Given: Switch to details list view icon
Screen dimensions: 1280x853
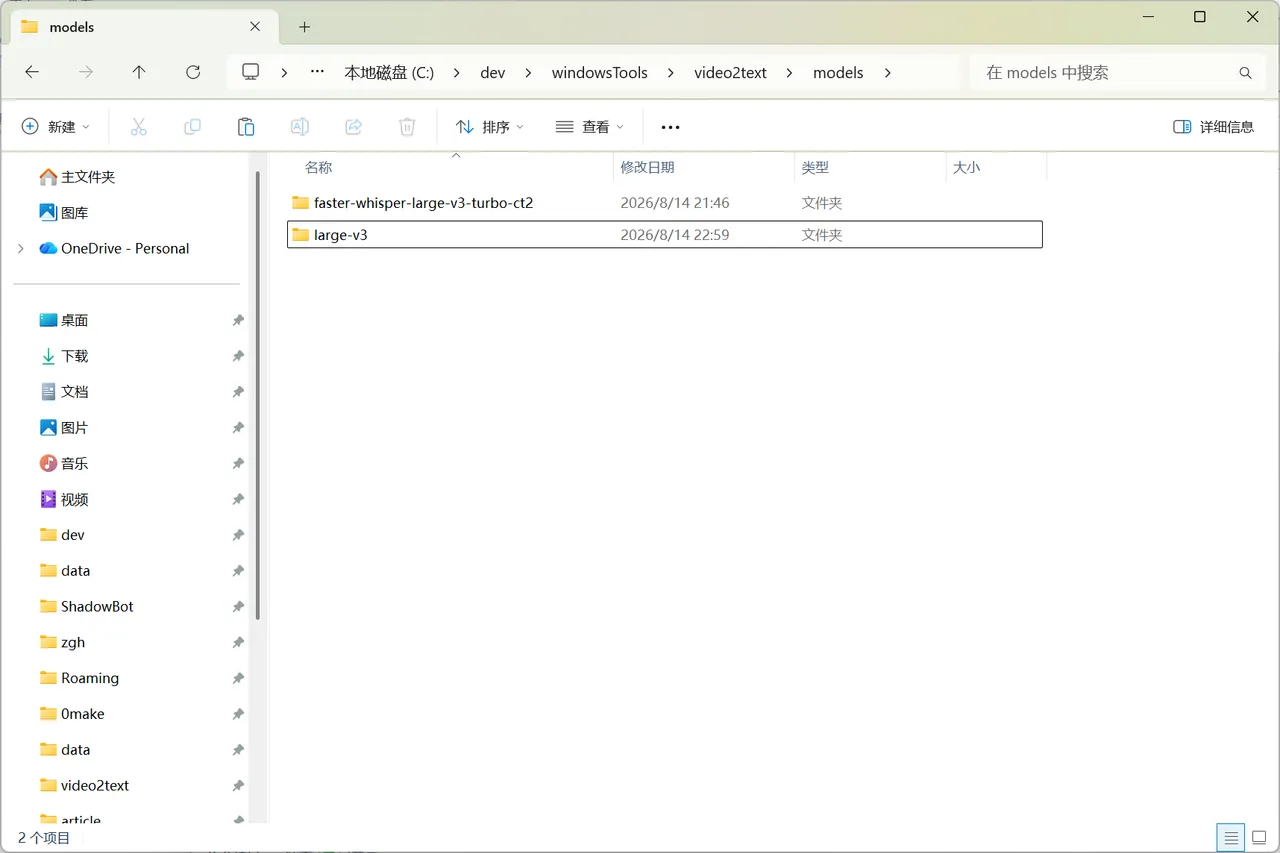Looking at the screenshot, I should (x=1231, y=837).
